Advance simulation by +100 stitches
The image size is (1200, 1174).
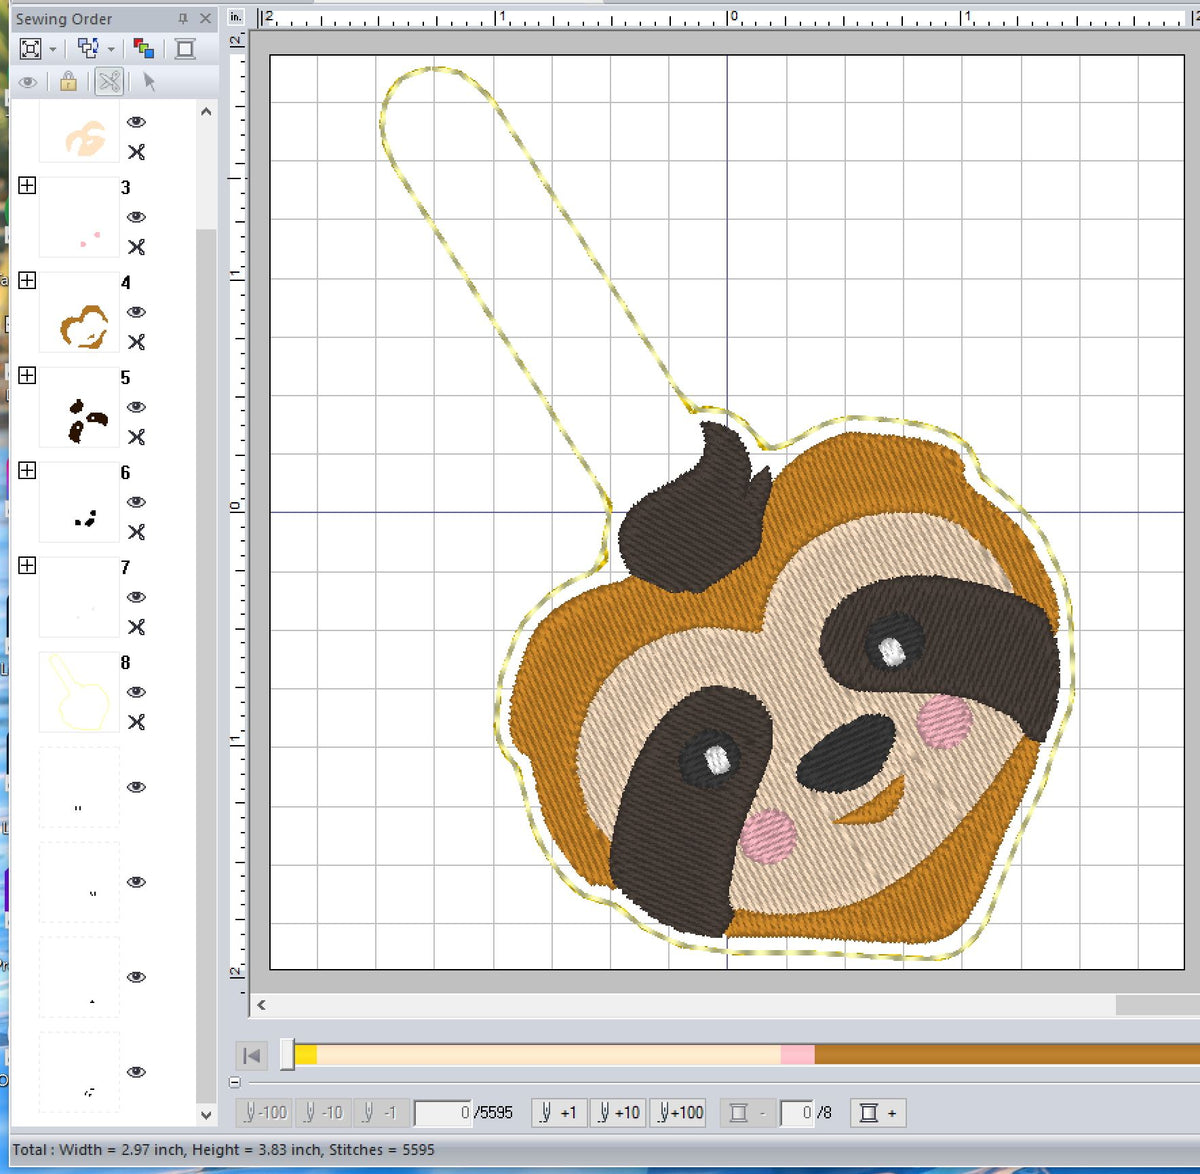tap(679, 1111)
